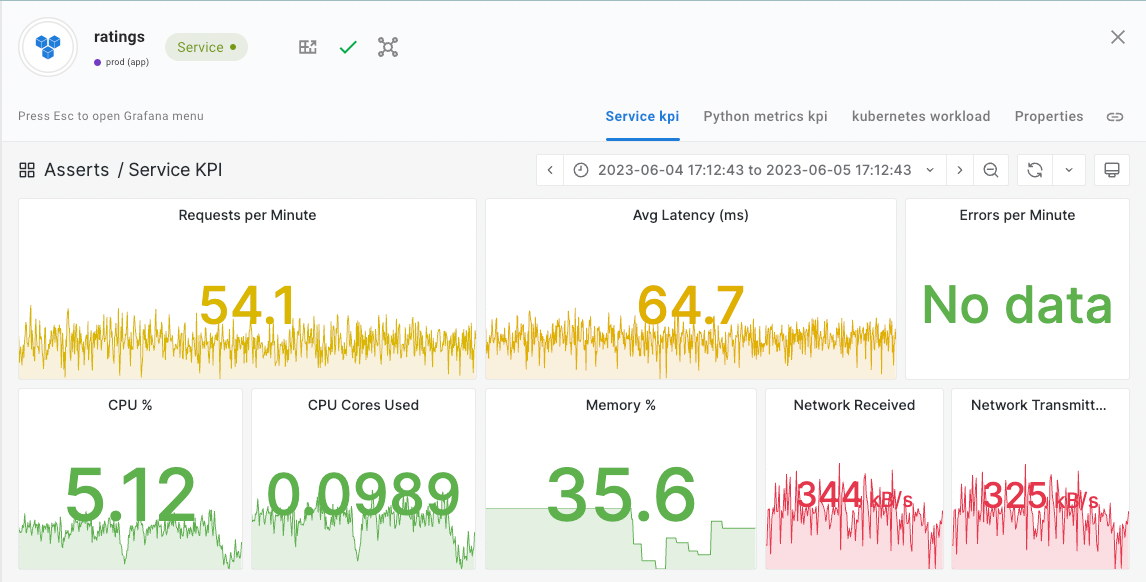Shift time range forward with right chevron
This screenshot has height=582, width=1146.
click(x=960, y=170)
